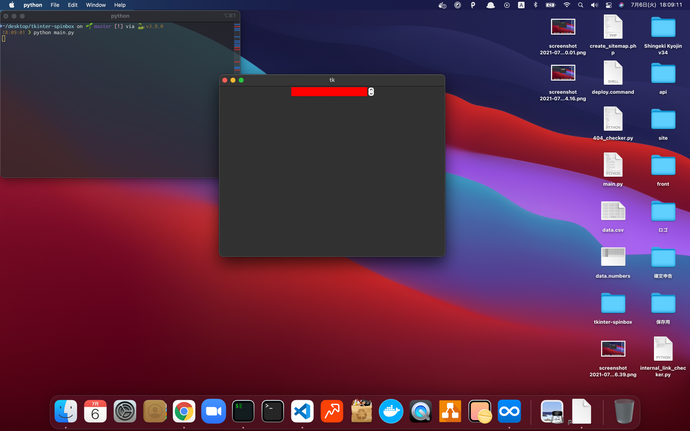Select screenshot 2021-07...4.16.png thumbnail

click(563, 73)
